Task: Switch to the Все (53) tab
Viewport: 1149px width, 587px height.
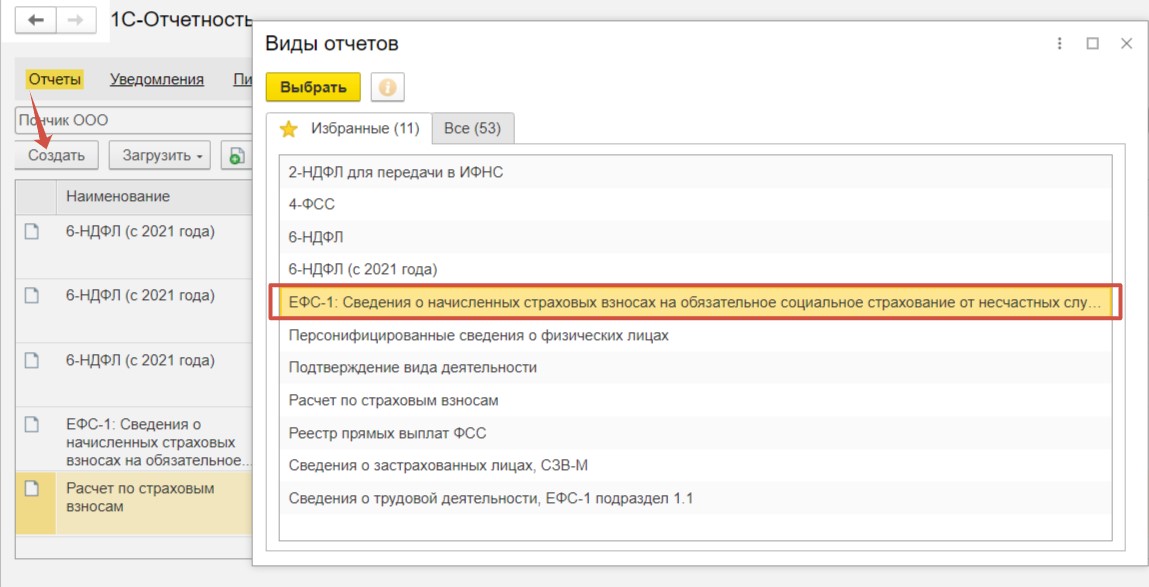Action: (473, 129)
